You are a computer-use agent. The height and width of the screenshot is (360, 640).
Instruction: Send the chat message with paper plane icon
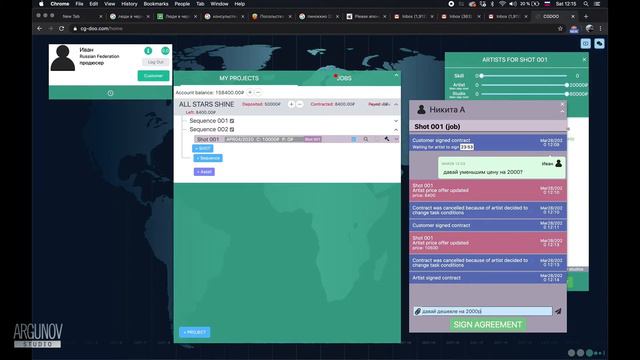[x=558, y=311]
